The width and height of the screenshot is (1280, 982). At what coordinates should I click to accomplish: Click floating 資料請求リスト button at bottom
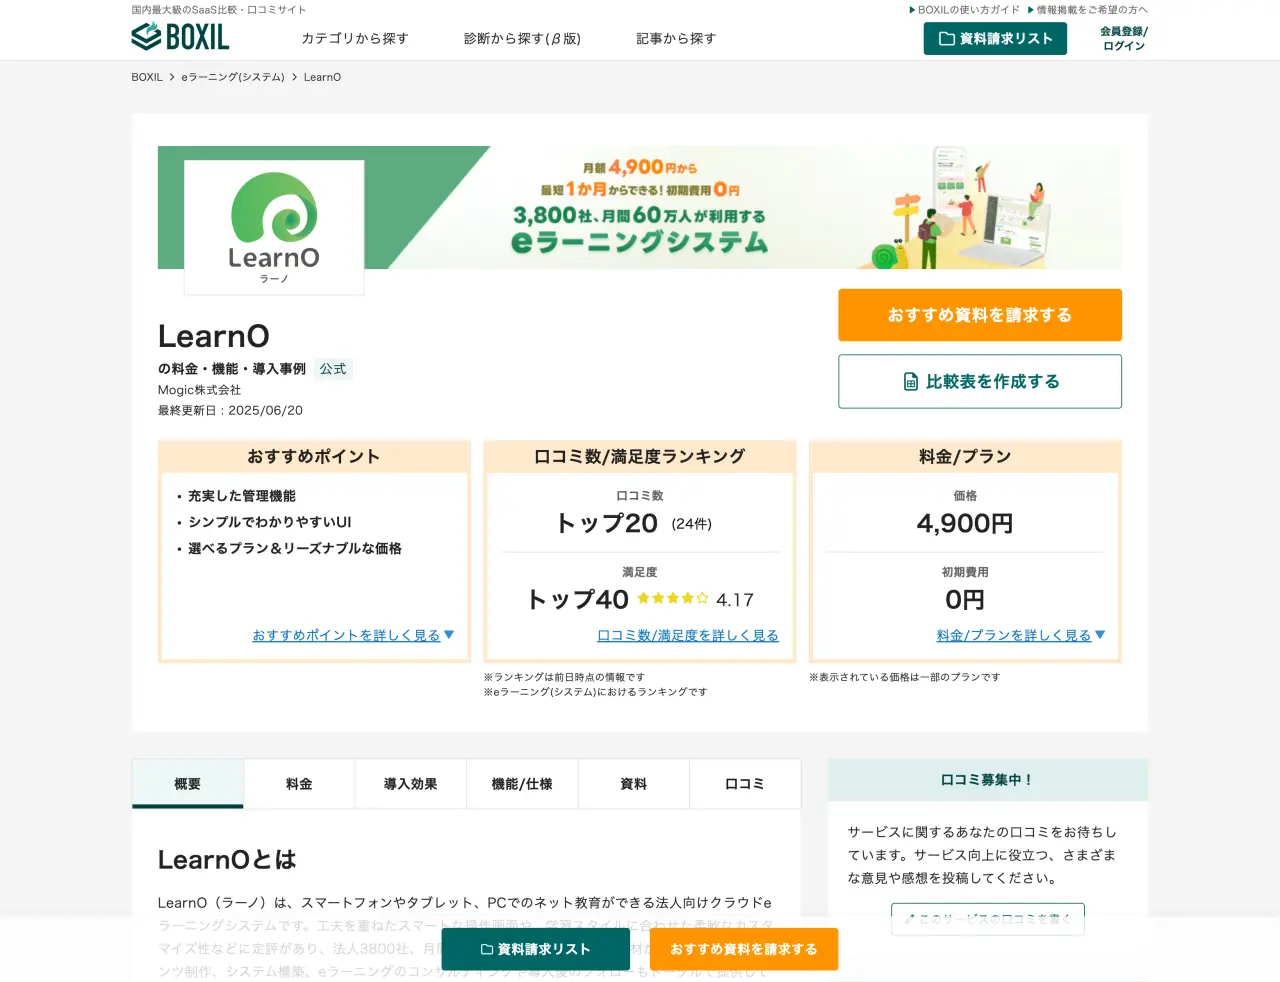536,949
